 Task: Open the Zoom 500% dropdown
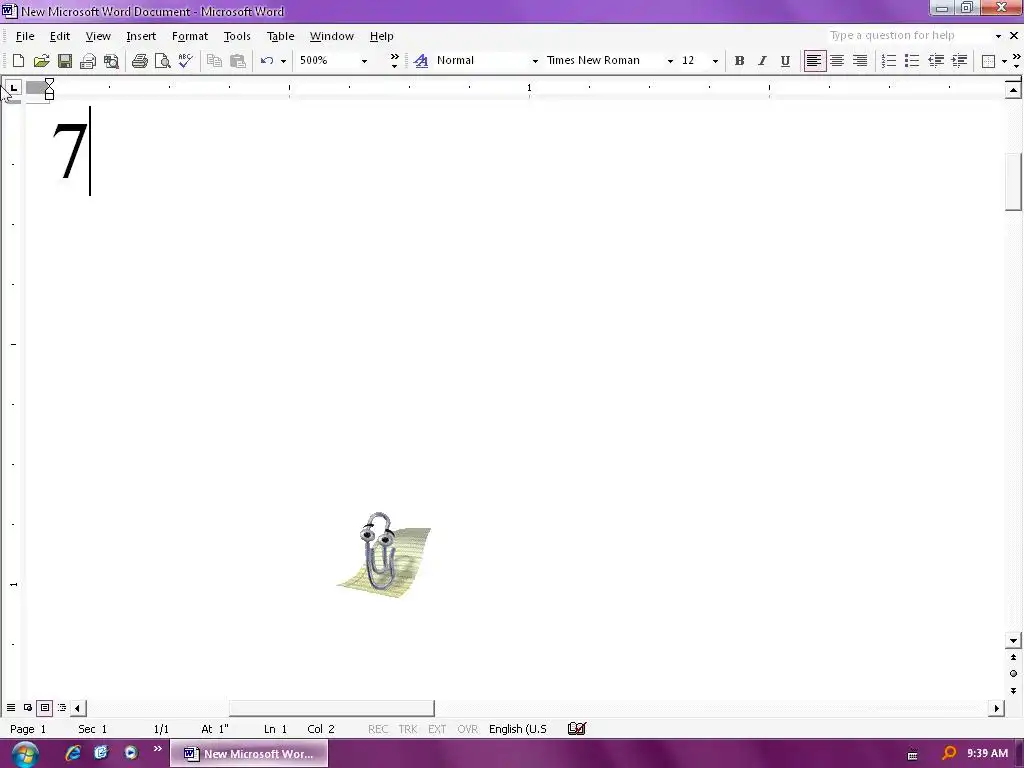[x=364, y=61]
